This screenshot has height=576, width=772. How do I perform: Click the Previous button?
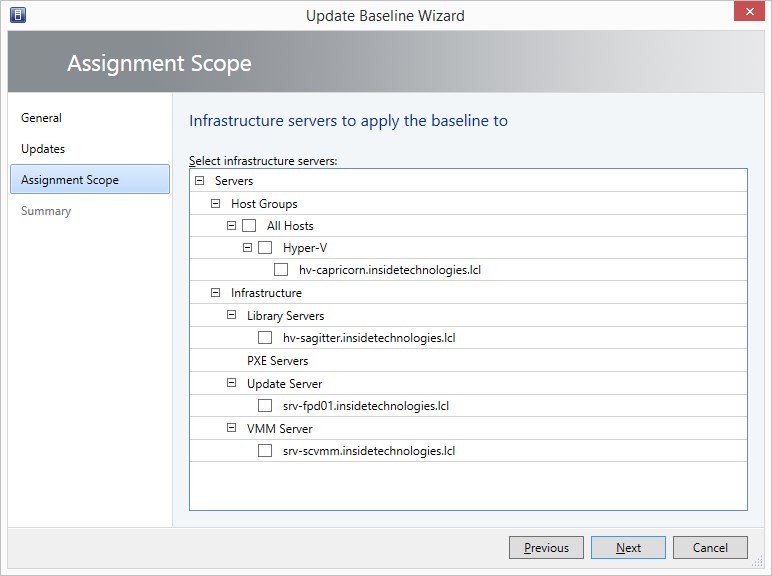[x=547, y=547]
